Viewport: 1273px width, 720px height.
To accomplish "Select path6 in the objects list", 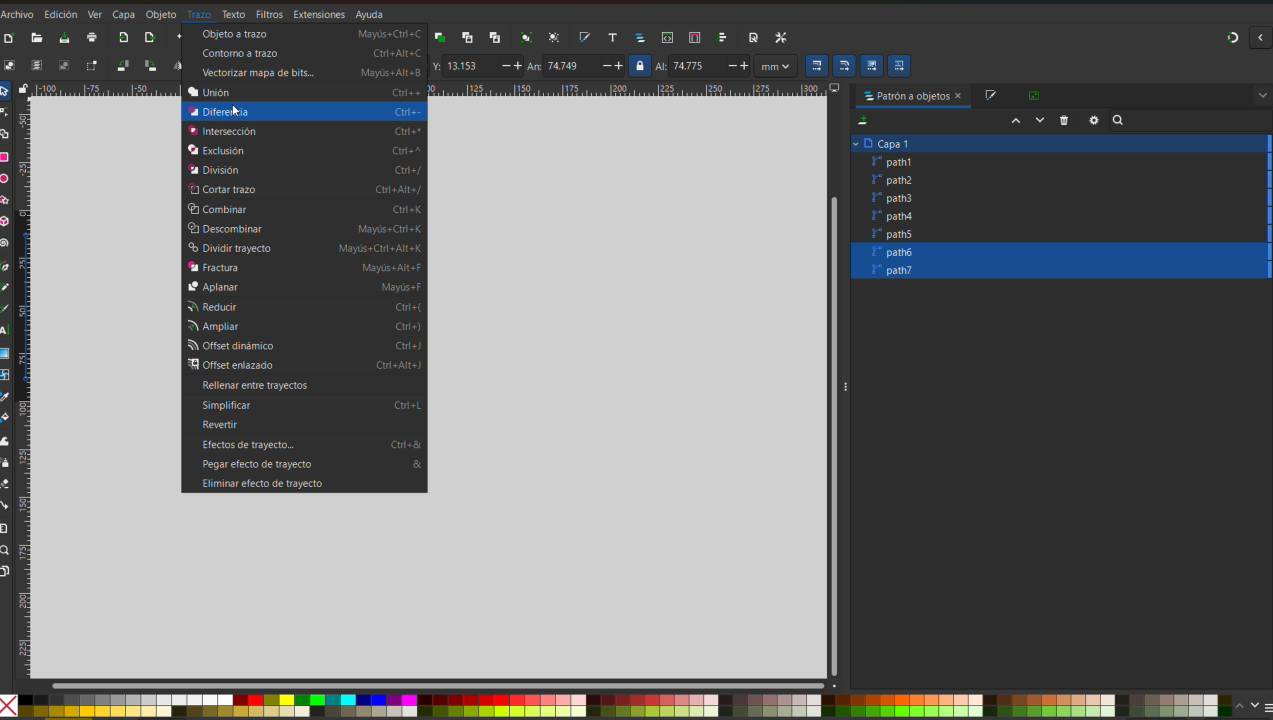I will point(1060,252).
